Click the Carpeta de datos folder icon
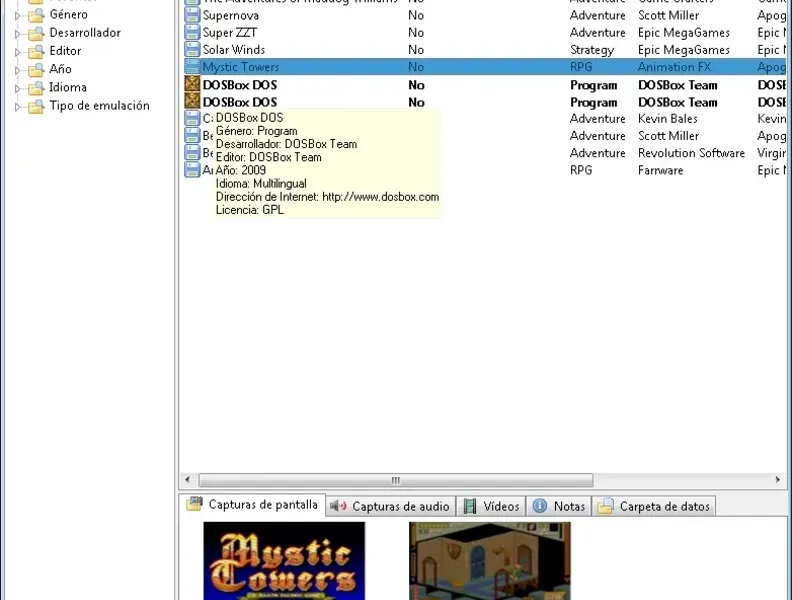The width and height of the screenshot is (792, 600). coord(606,506)
